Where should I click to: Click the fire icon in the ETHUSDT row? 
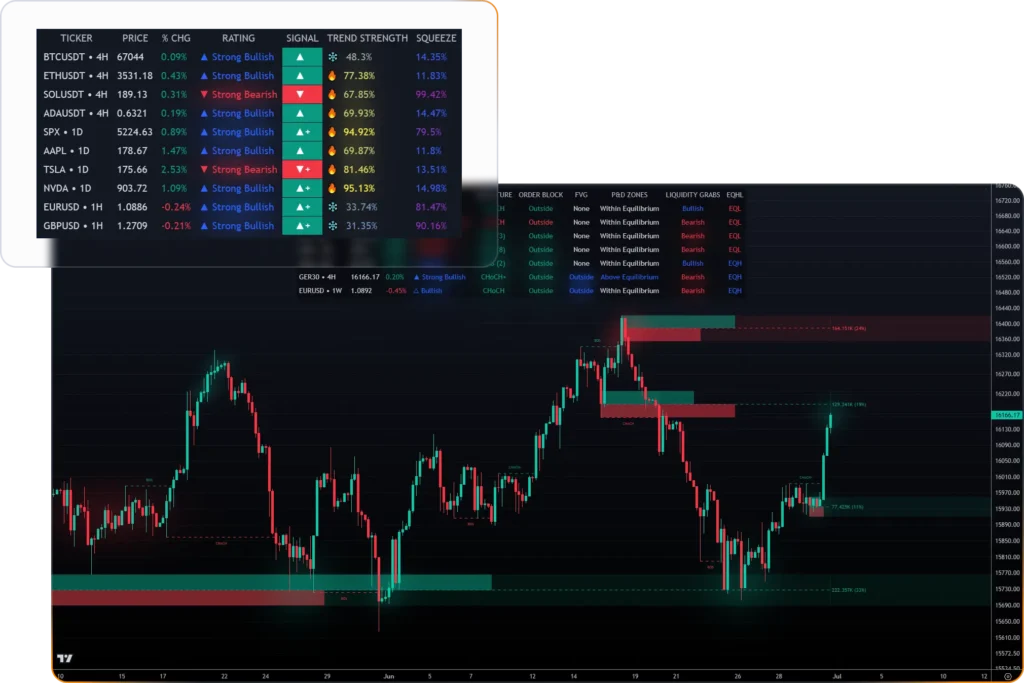coord(333,76)
